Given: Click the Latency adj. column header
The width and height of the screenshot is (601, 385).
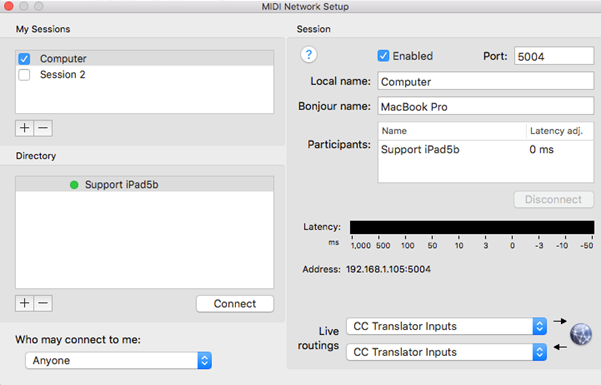Looking at the screenshot, I should tap(560, 131).
